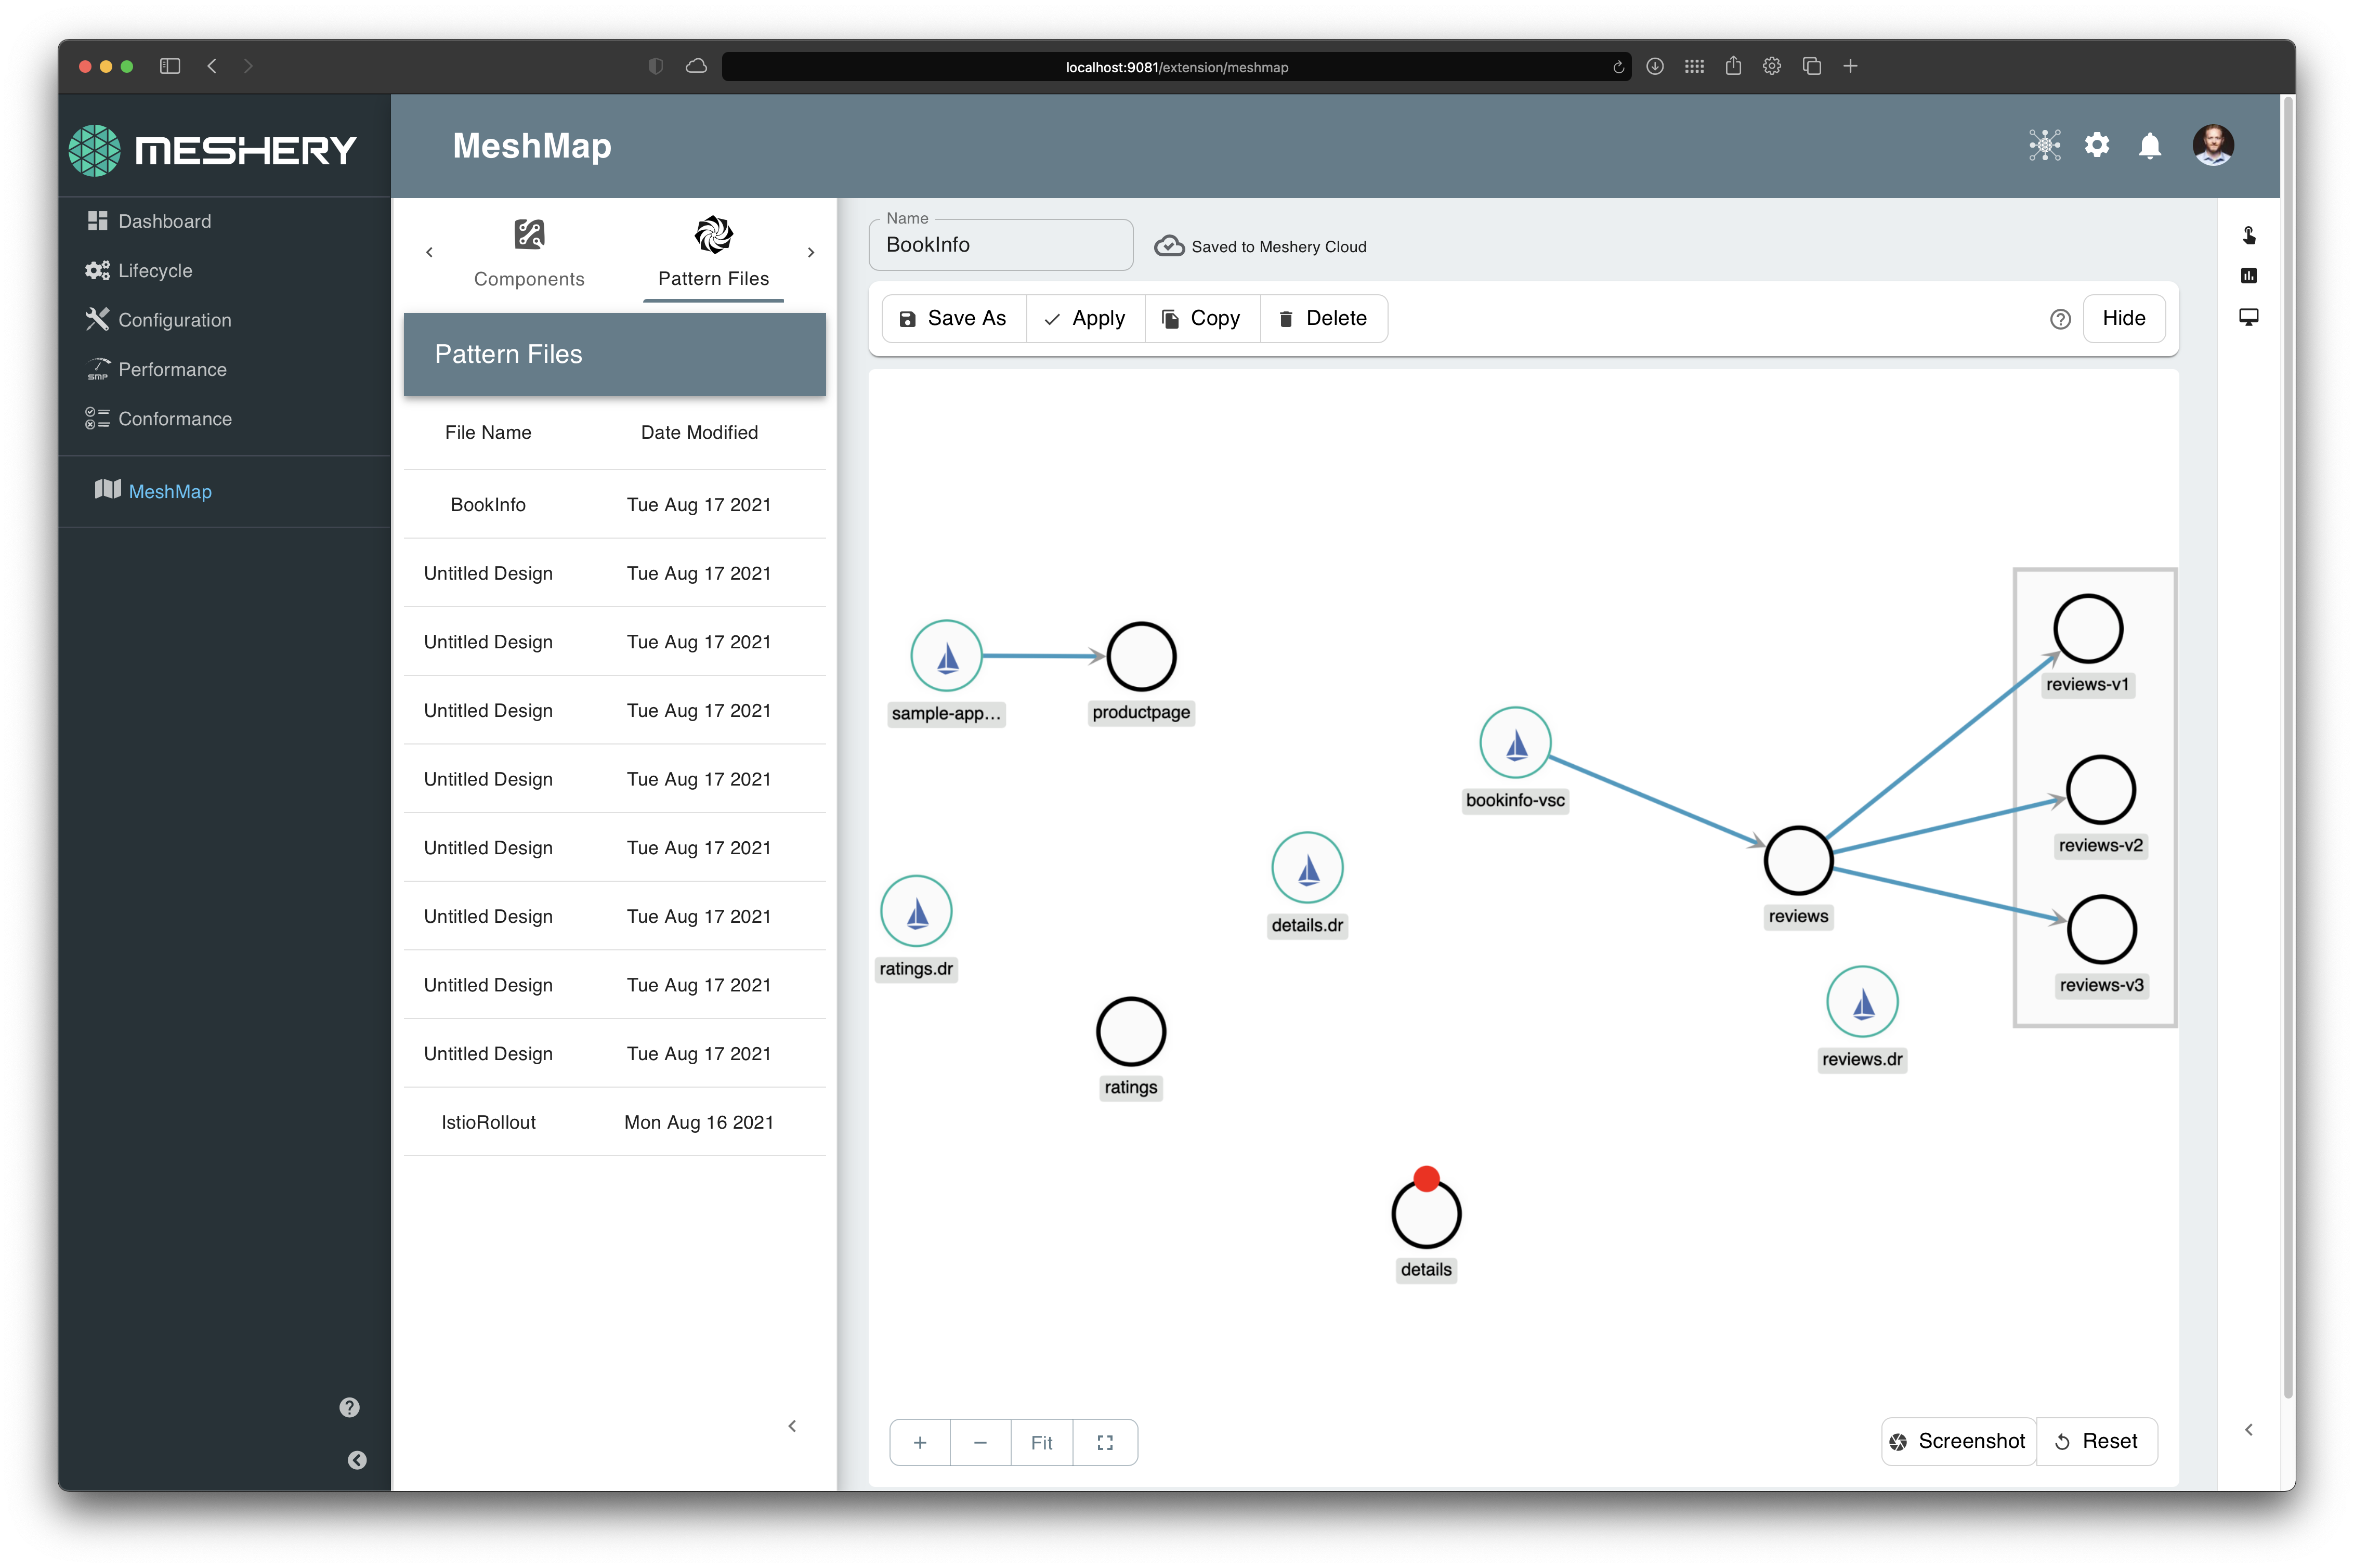Sort by Date Modified column
Image resolution: width=2354 pixels, height=1568 pixels.
pos(699,432)
